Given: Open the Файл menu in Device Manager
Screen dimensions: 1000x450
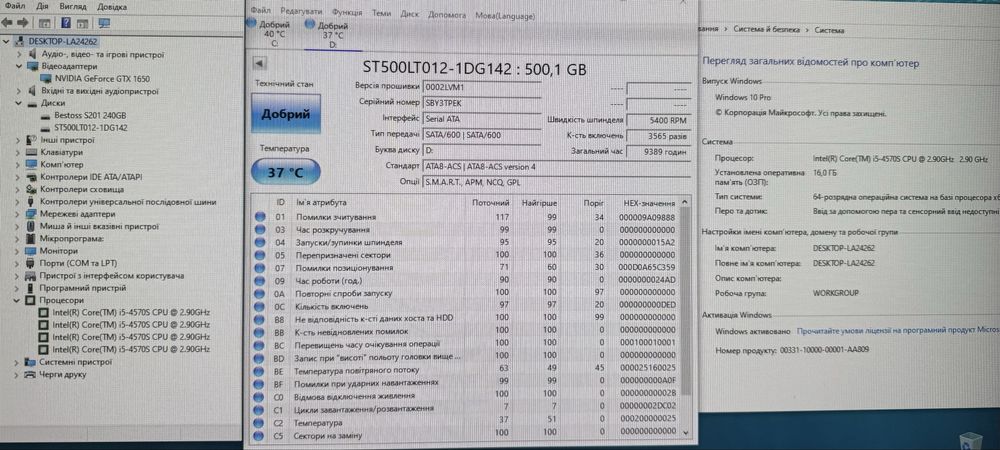Looking at the screenshot, I should pyautogui.click(x=15, y=6).
